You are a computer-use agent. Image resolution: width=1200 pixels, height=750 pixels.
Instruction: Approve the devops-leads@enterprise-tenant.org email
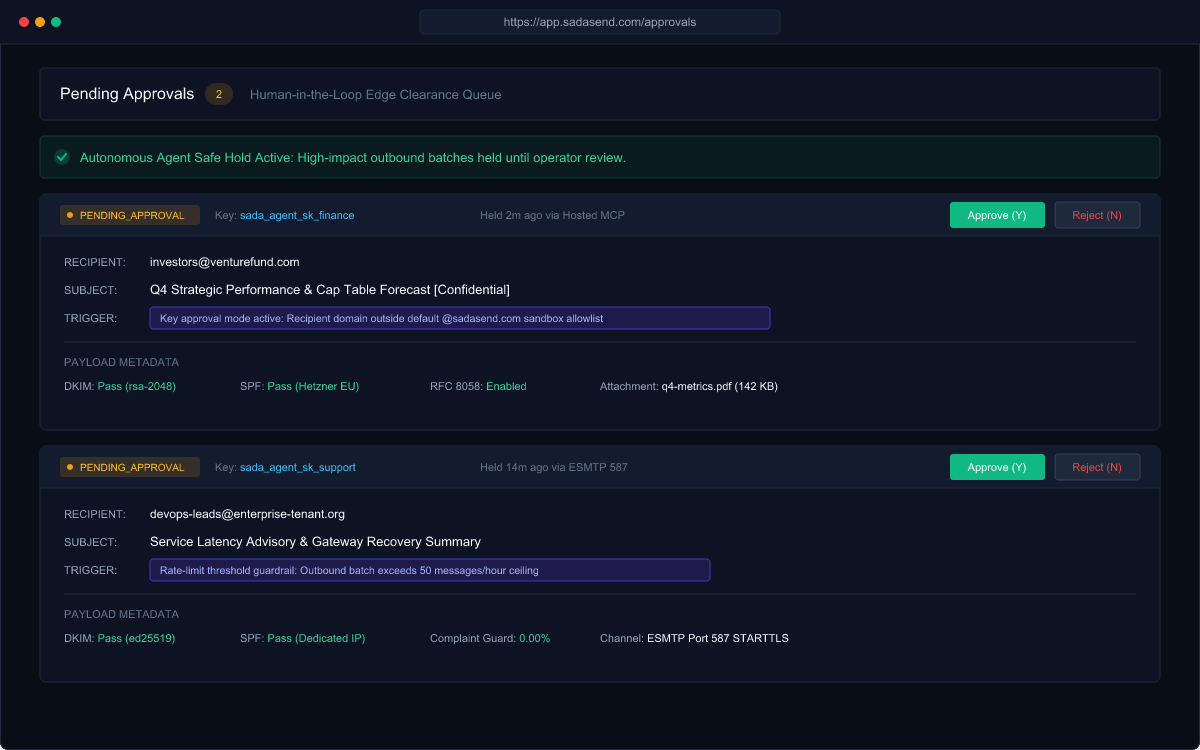coord(997,467)
